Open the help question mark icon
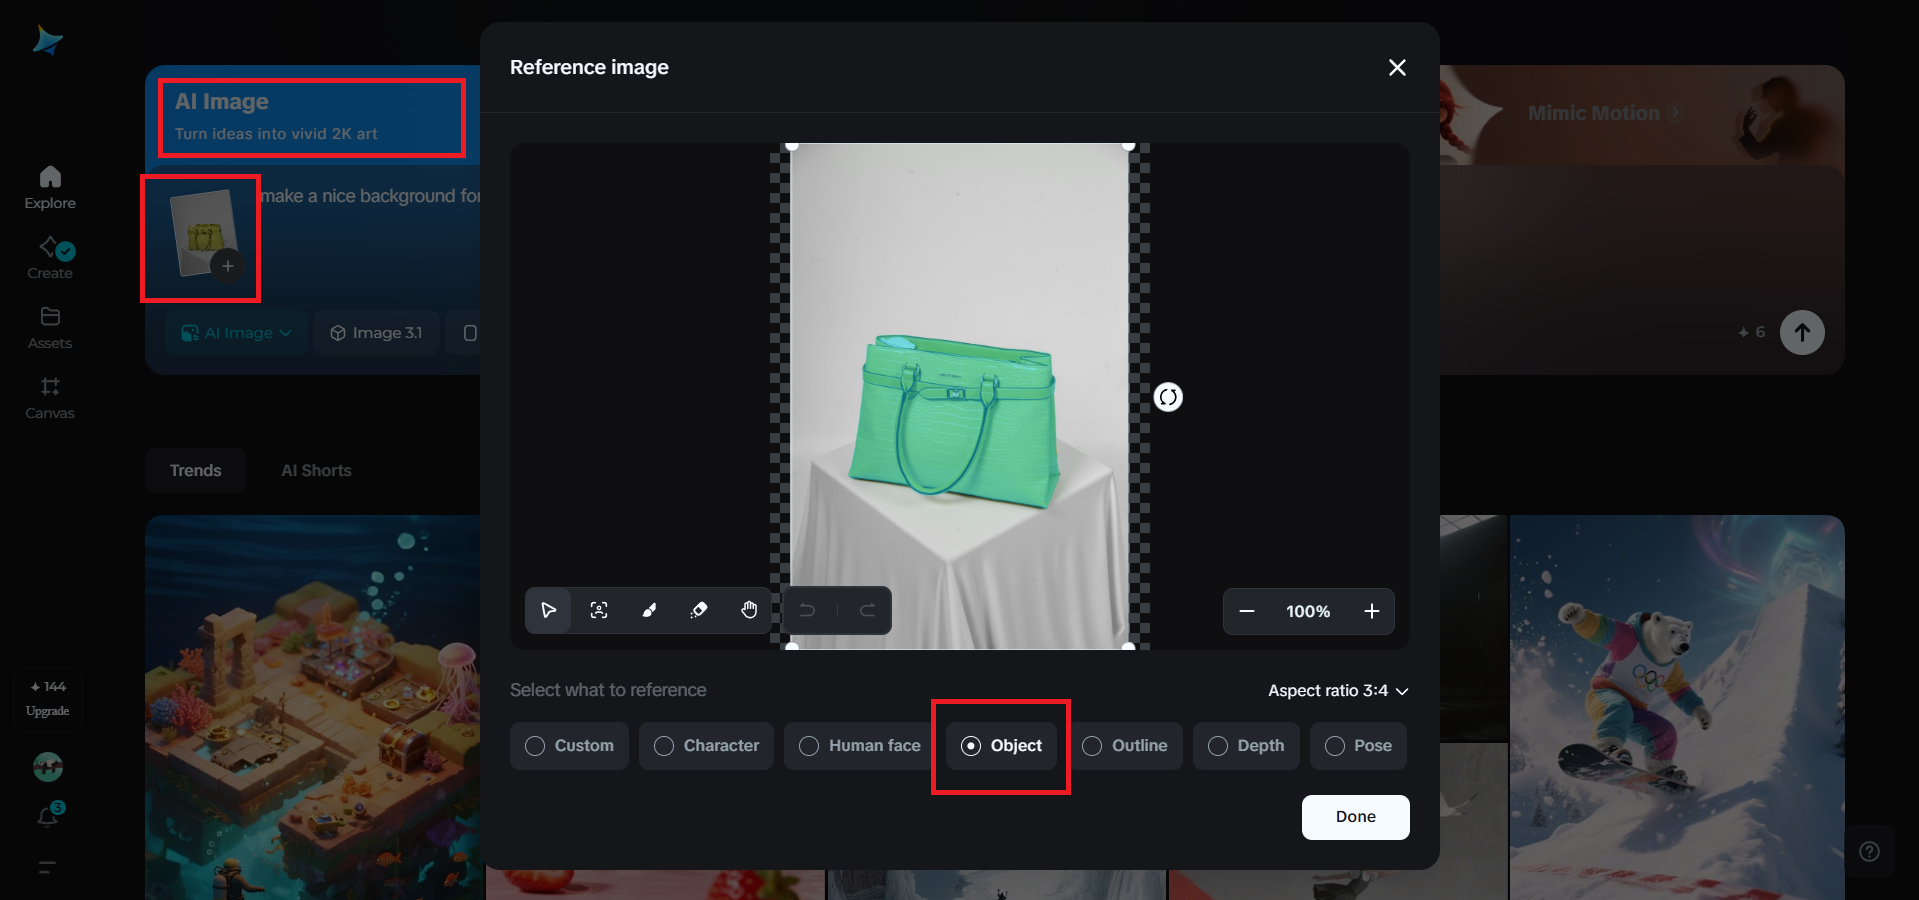1919x900 pixels. 1869,851
